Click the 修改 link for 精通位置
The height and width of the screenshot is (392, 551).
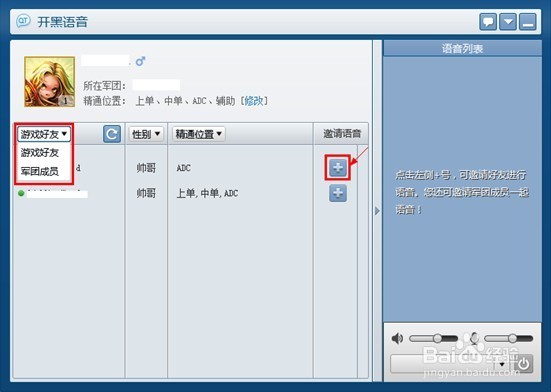point(253,101)
